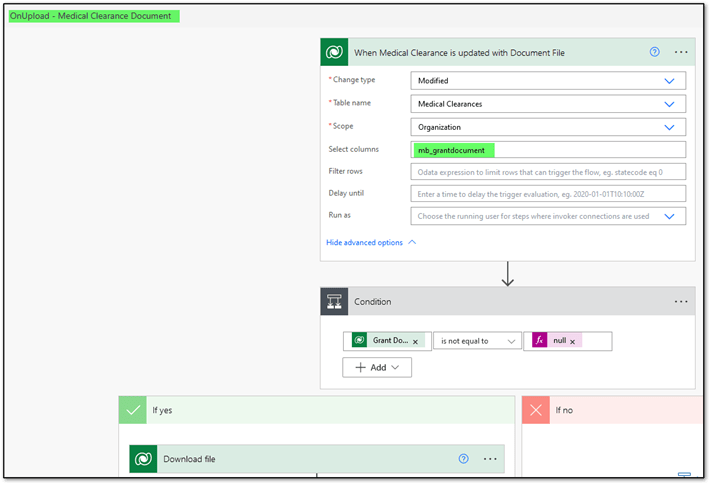The width and height of the screenshot is (710, 484).
Task: Select the If no branch header
Action: 612,410
